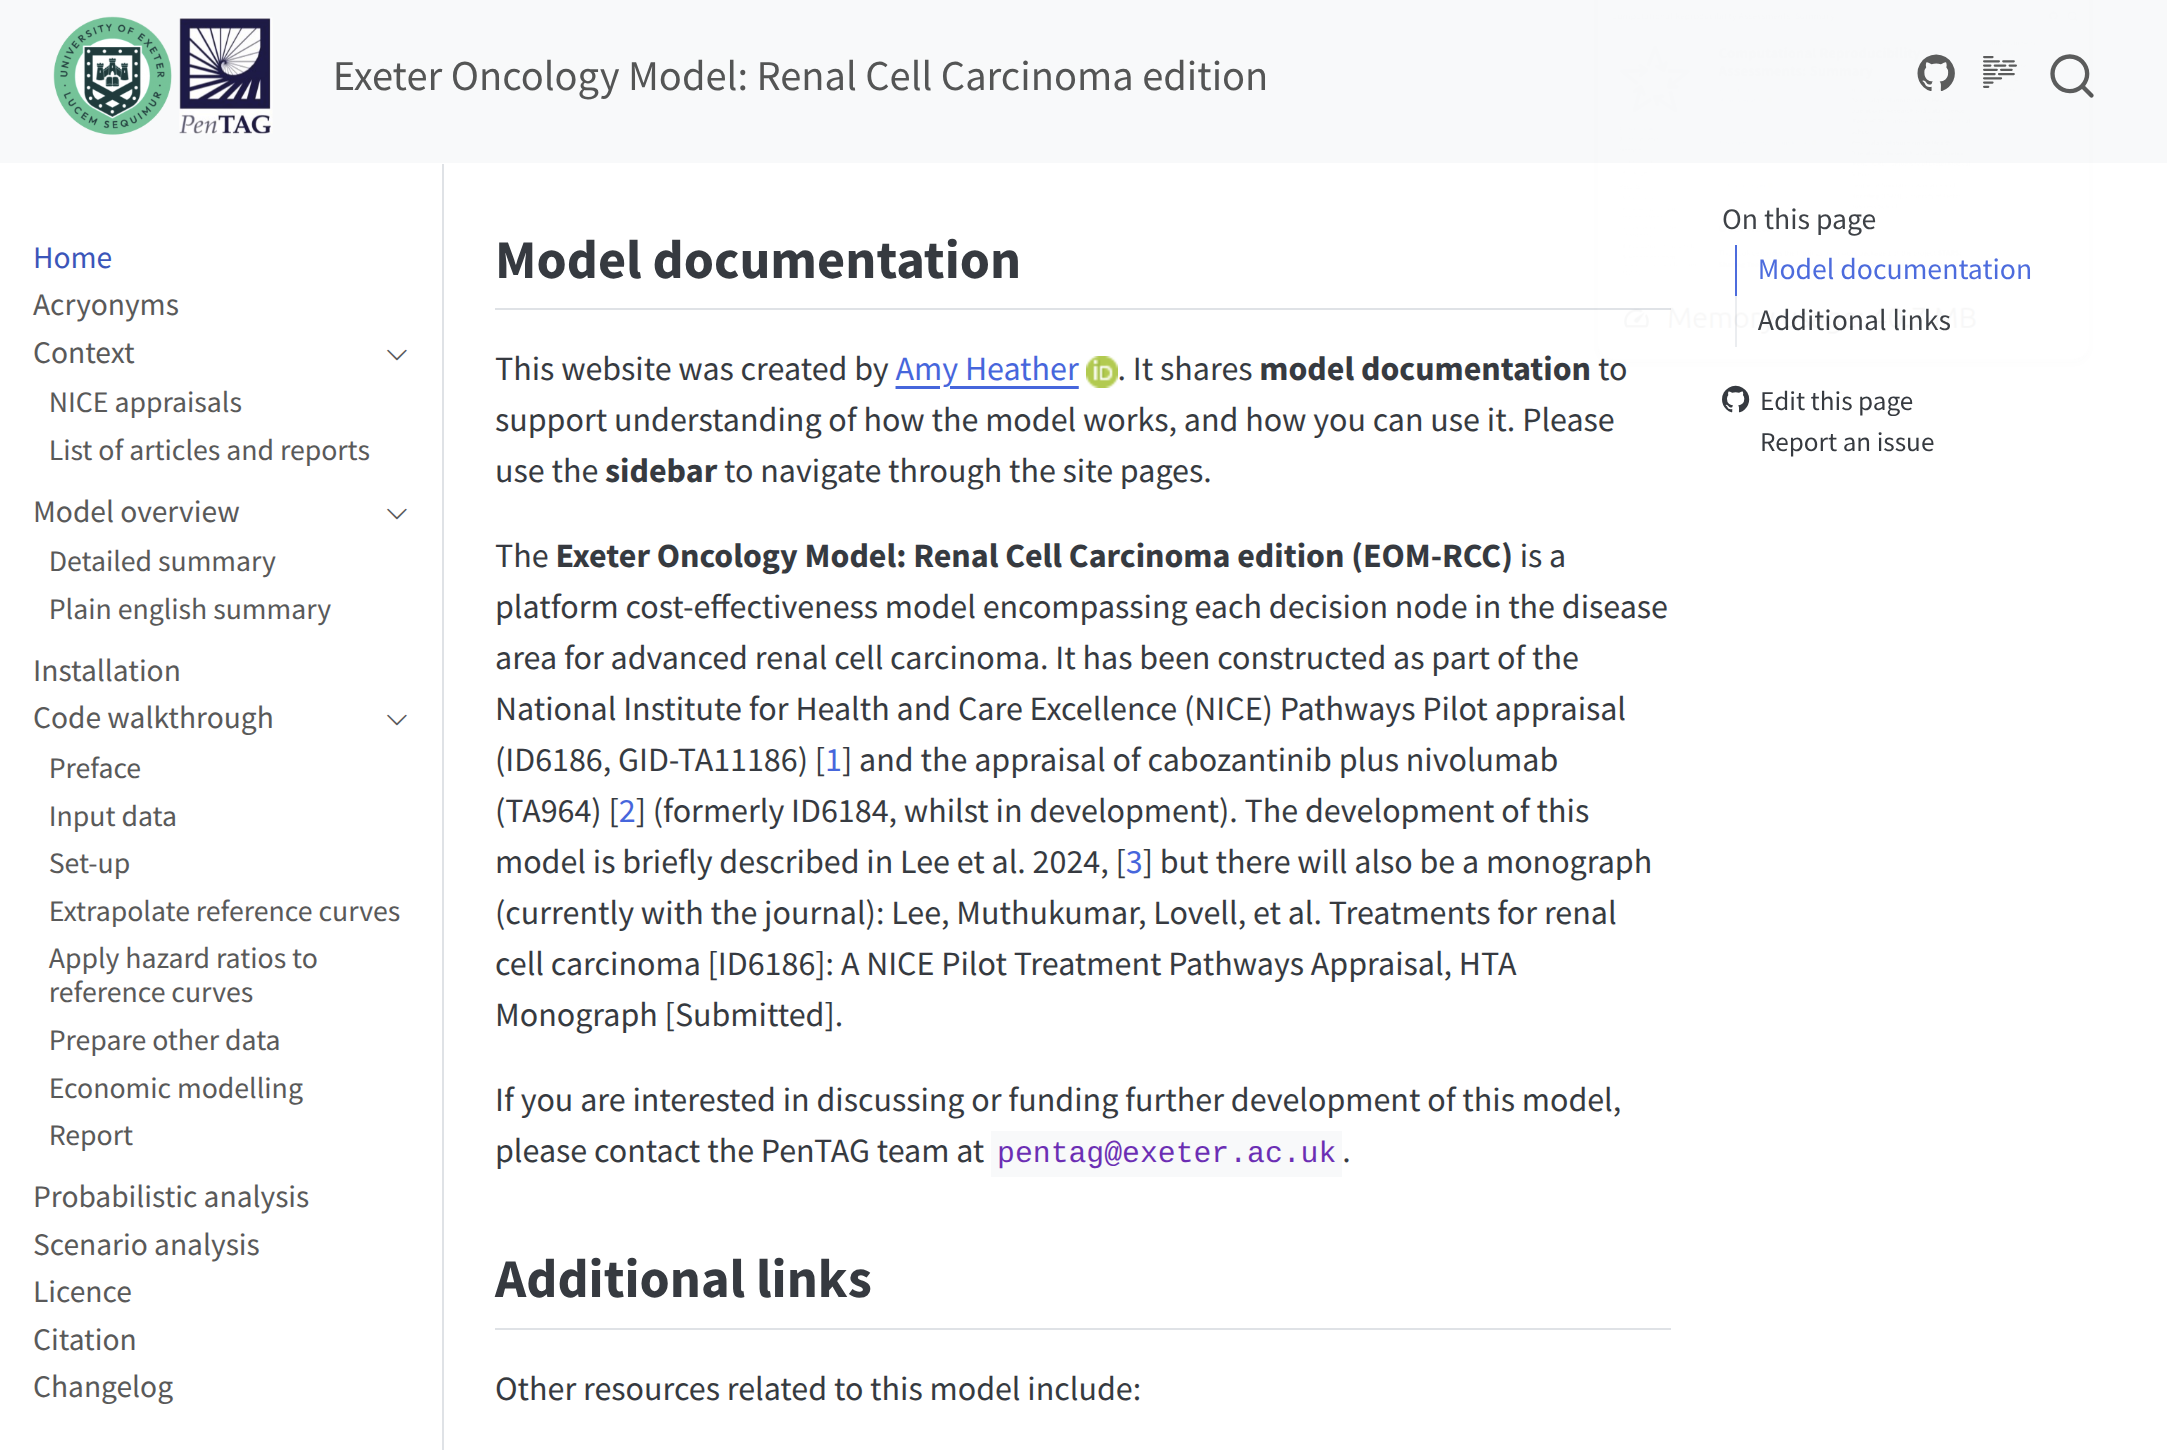Screen dimensions: 2167x1450
Task: Click the Report an issue link
Action: (1846, 443)
